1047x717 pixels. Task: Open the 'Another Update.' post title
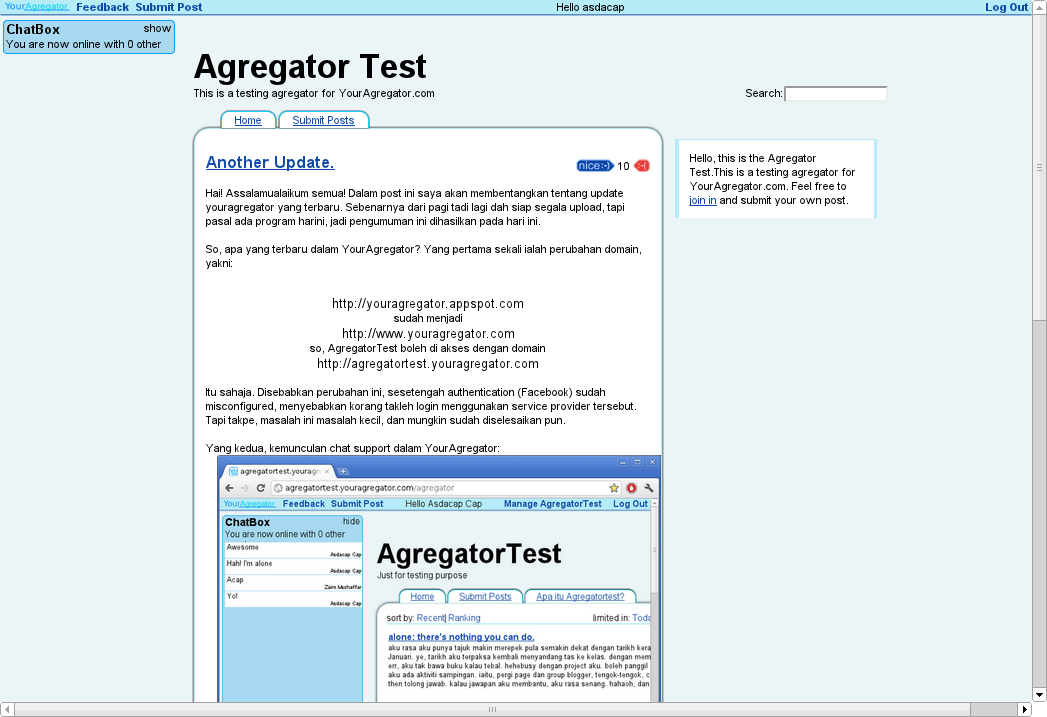270,162
